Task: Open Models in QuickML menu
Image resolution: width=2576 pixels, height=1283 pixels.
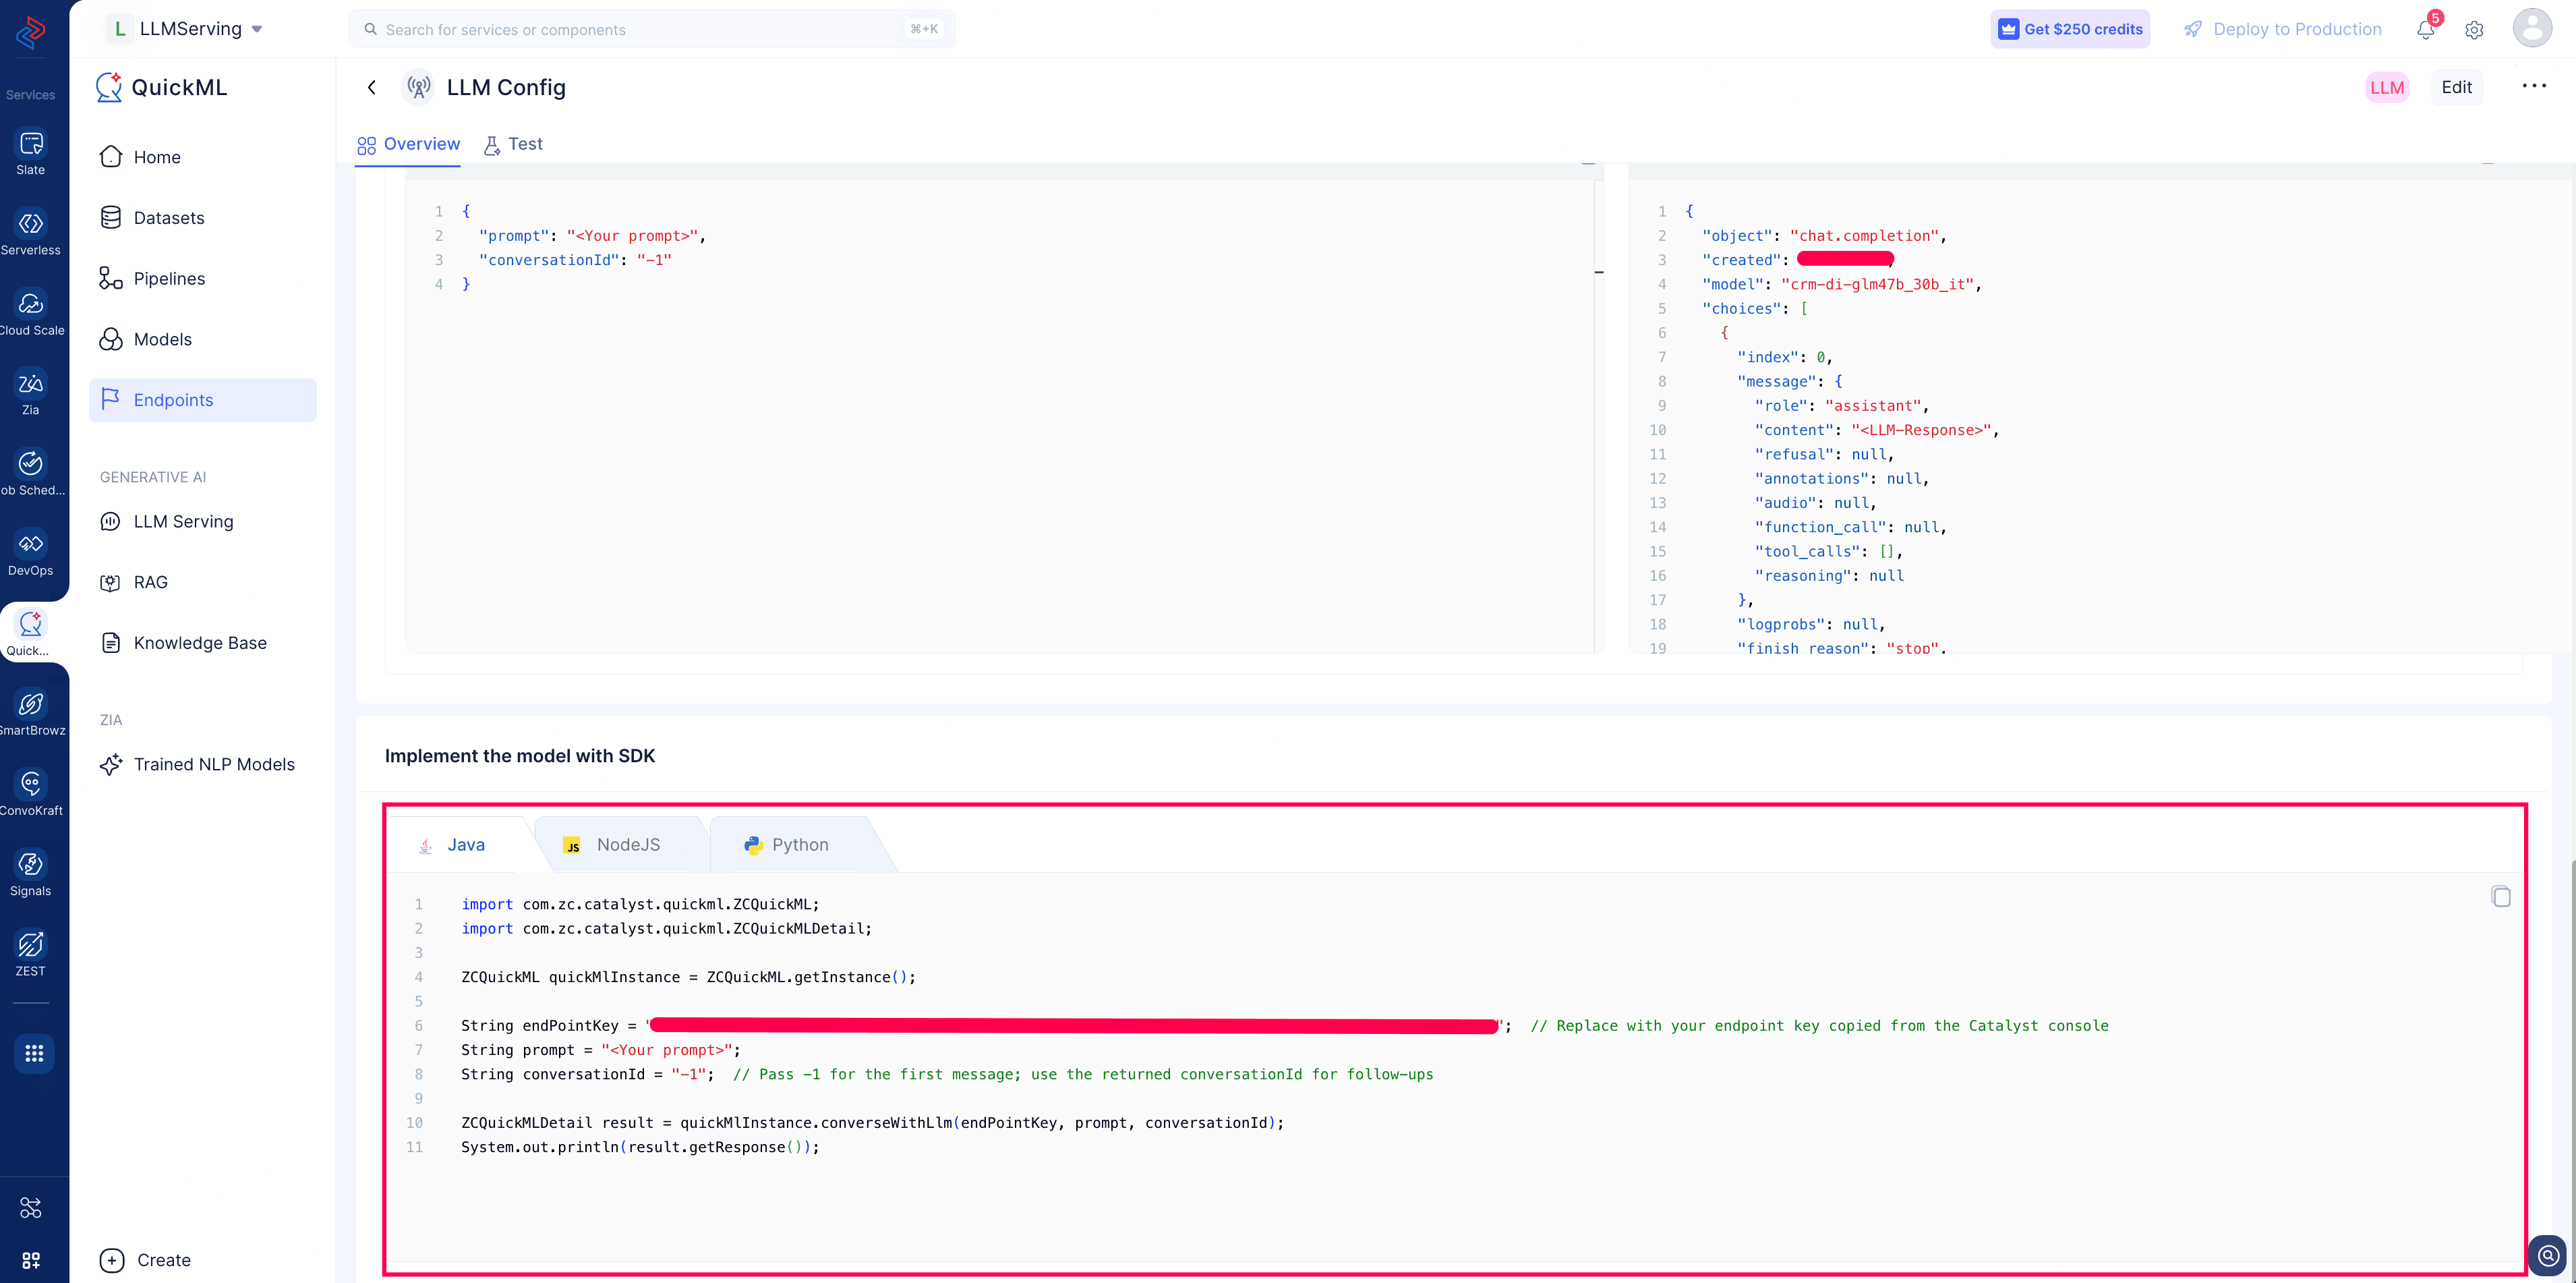Action: 203,339
